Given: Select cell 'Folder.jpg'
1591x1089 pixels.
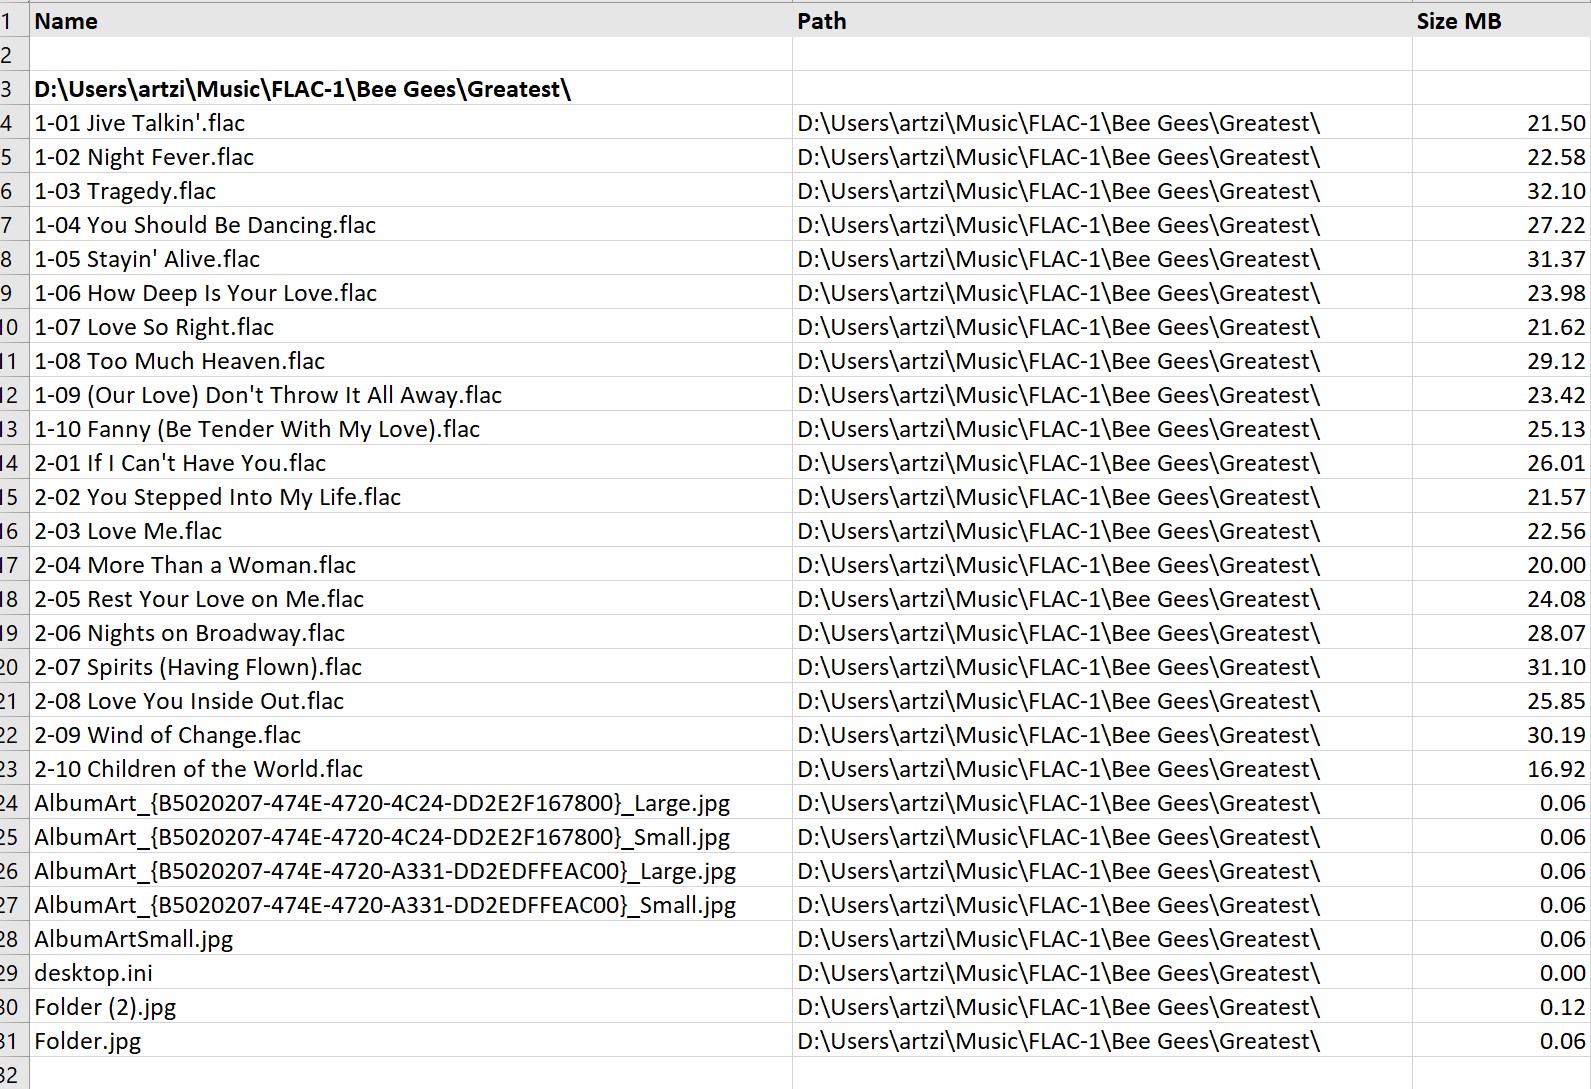Looking at the screenshot, I should tap(411, 1041).
